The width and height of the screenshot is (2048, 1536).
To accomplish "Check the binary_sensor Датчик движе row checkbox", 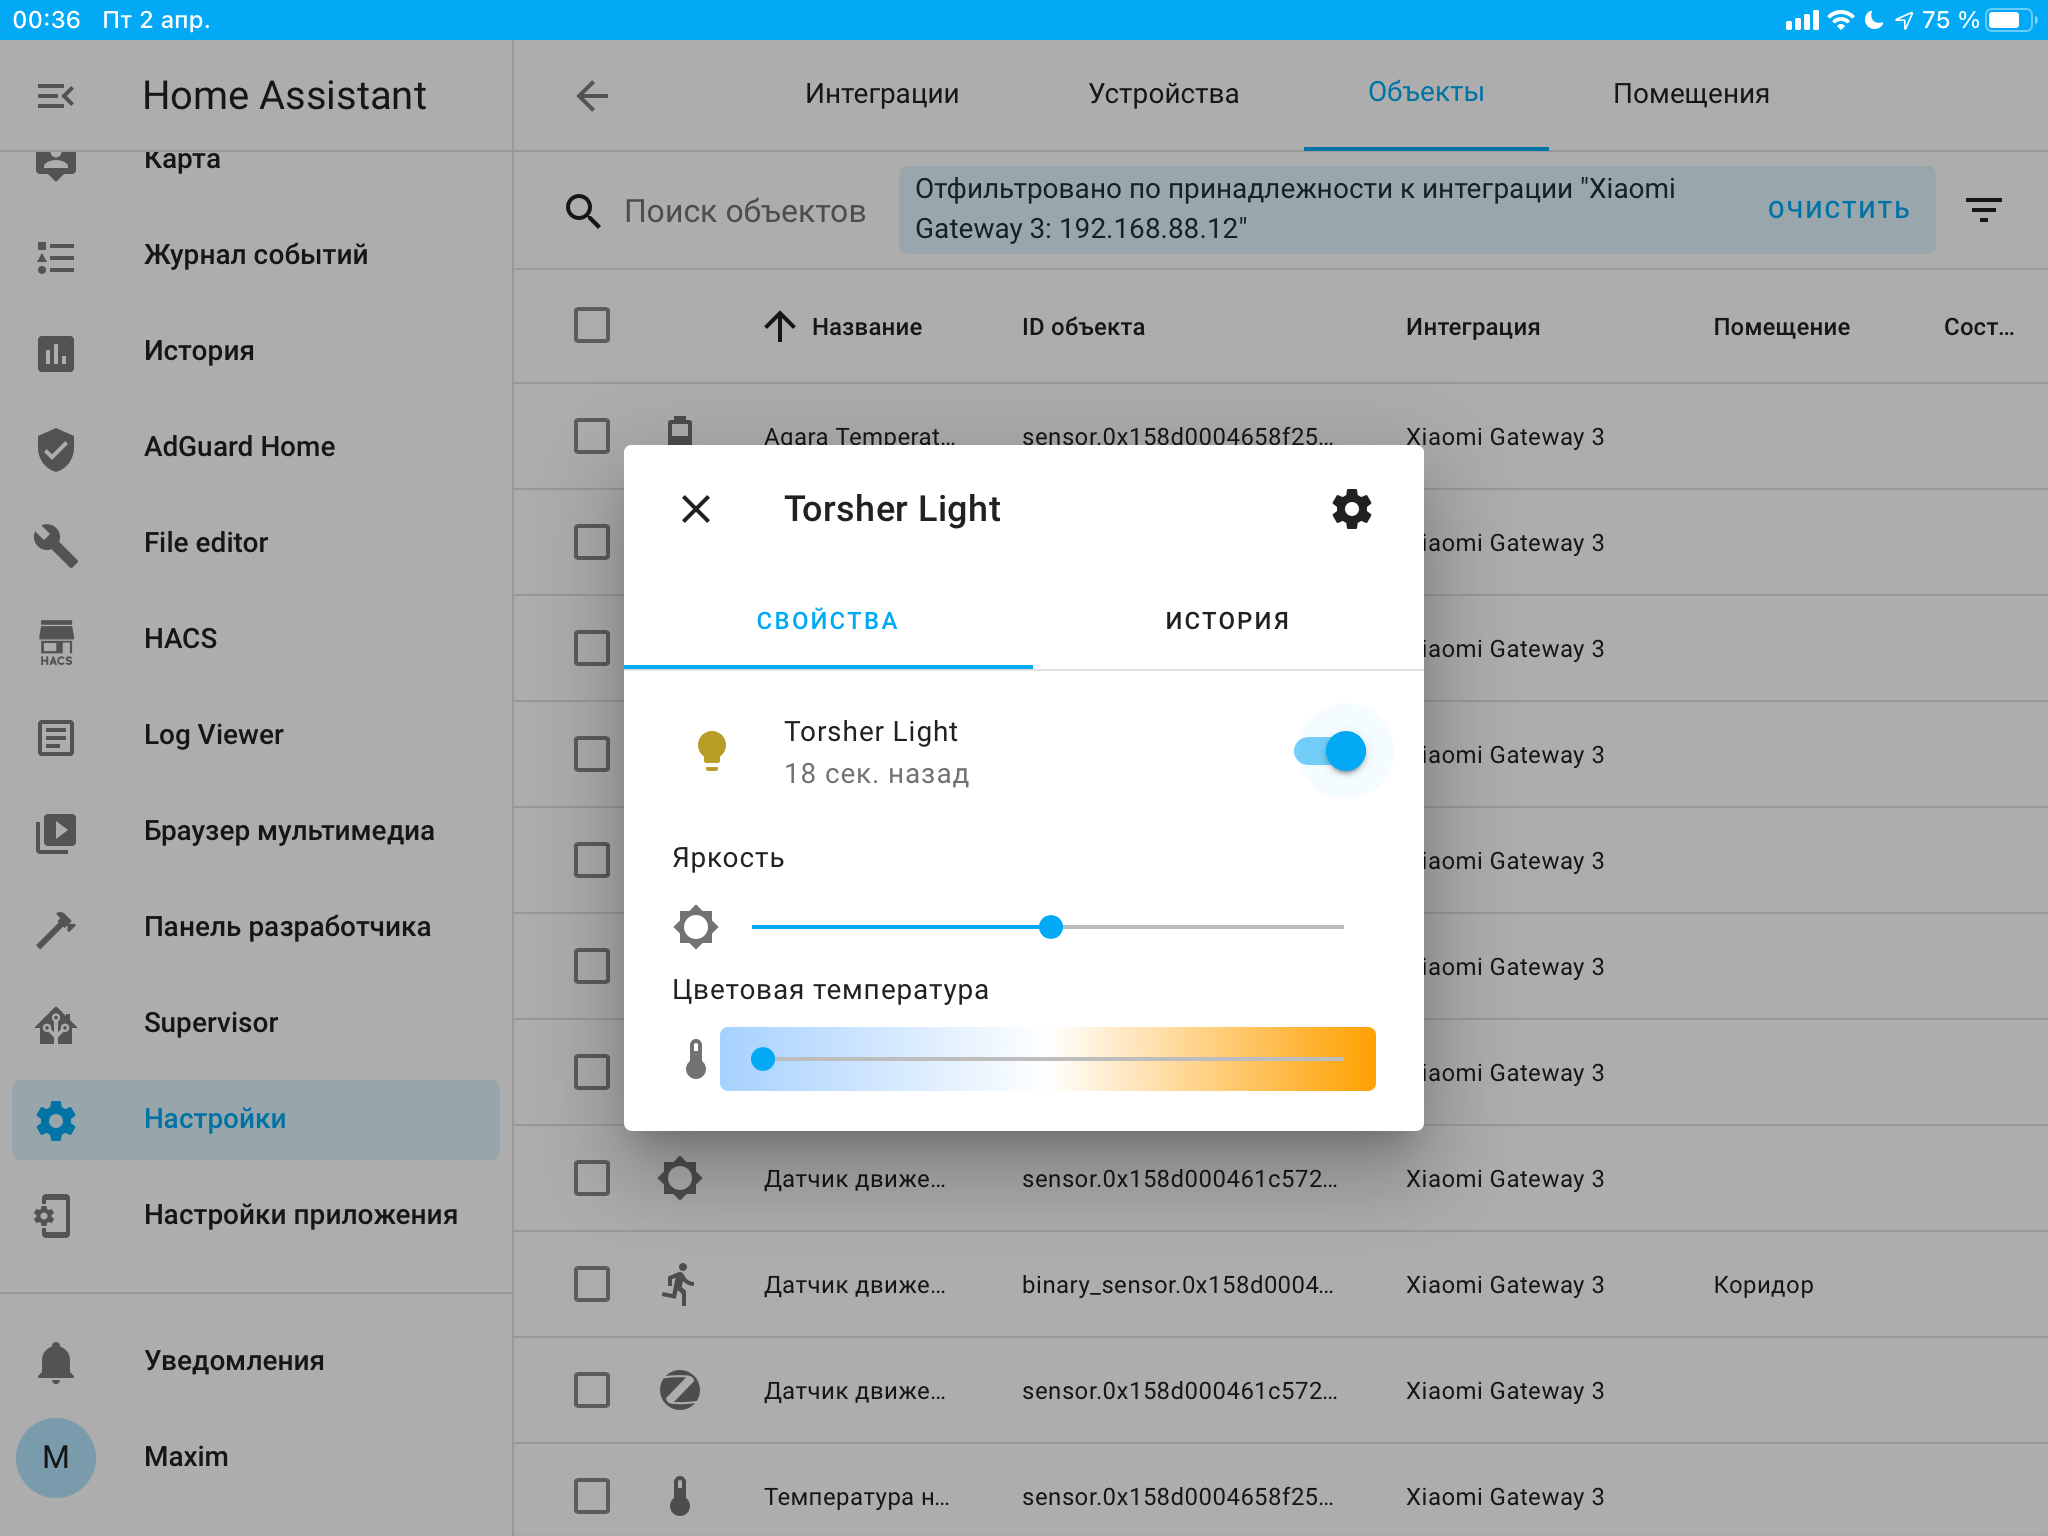I will tap(592, 1284).
